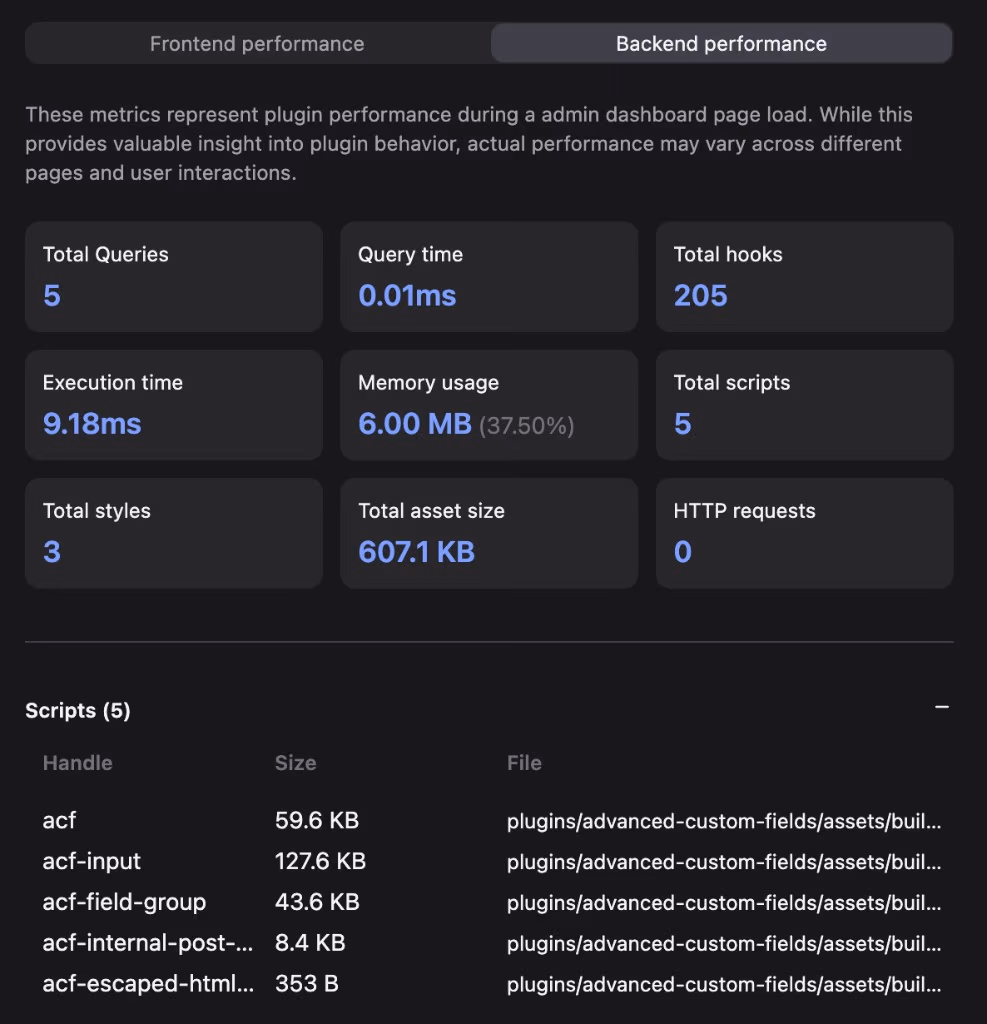Viewport: 987px width, 1024px height.
Task: Select the Backend performance tab
Action: (721, 44)
